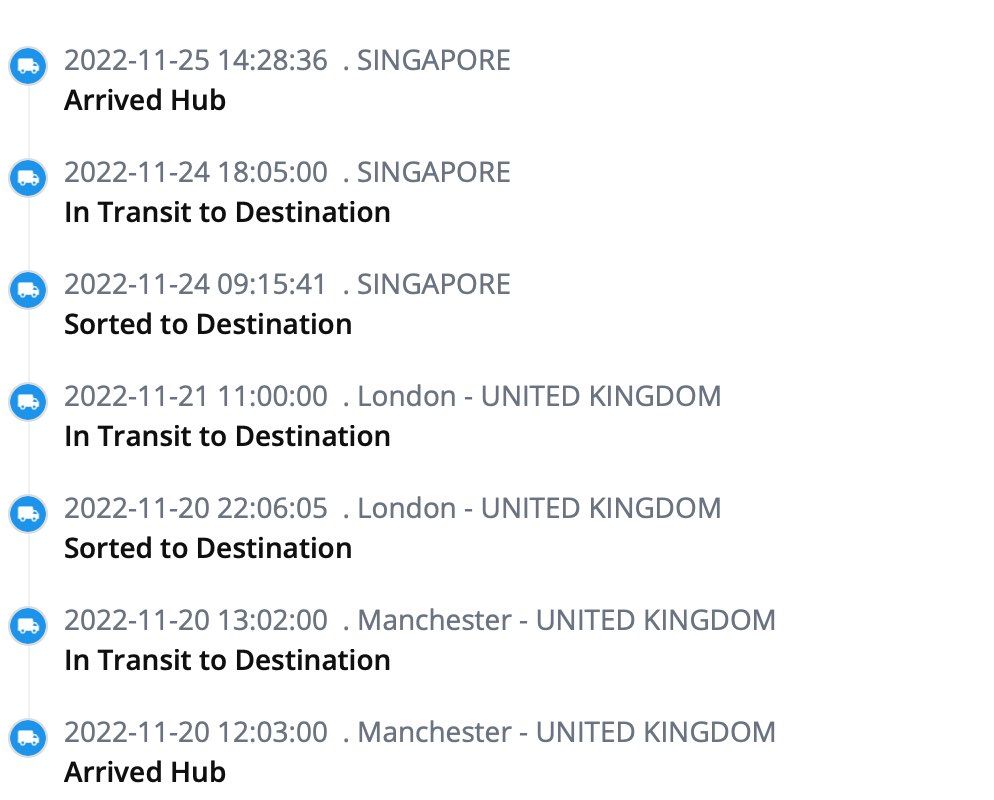Viewport: 994px width, 800px height.
Task: Click the bottom 'Arrived Hub' Manchester status
Action: coord(145,772)
